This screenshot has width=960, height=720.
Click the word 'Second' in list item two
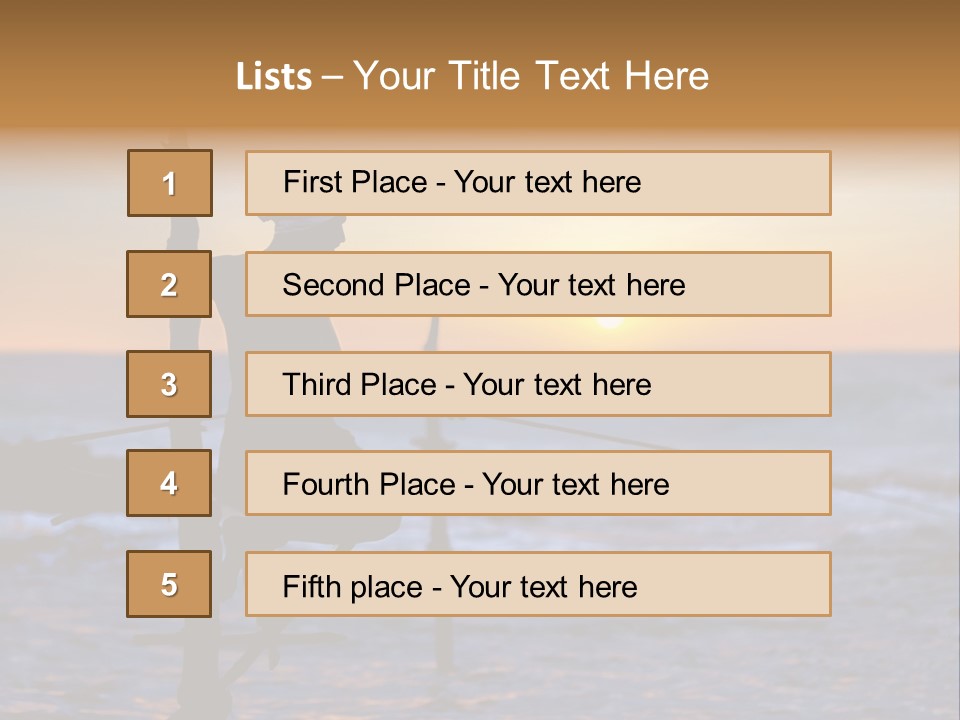(x=333, y=285)
